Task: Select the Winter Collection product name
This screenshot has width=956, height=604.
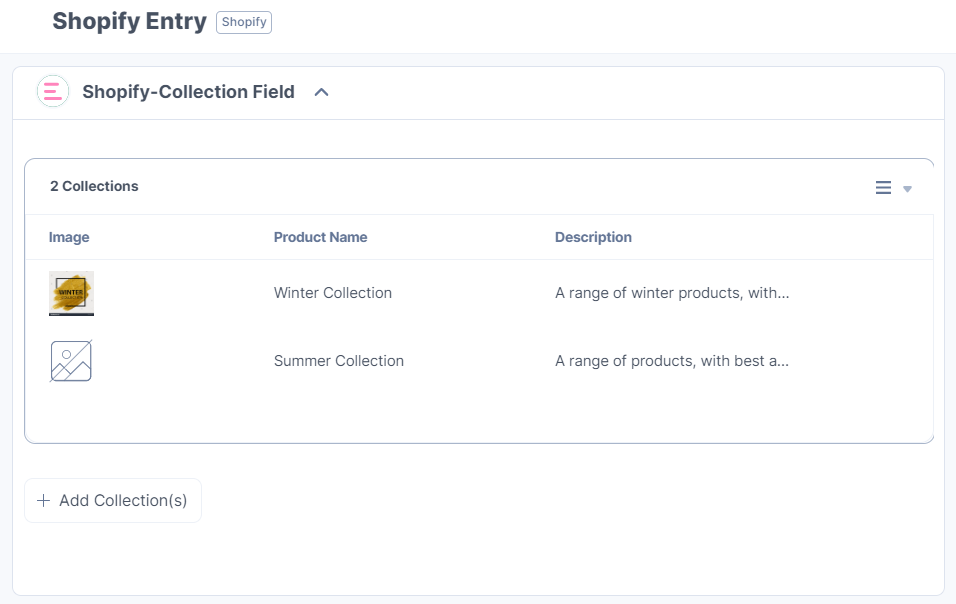Action: (x=332, y=293)
